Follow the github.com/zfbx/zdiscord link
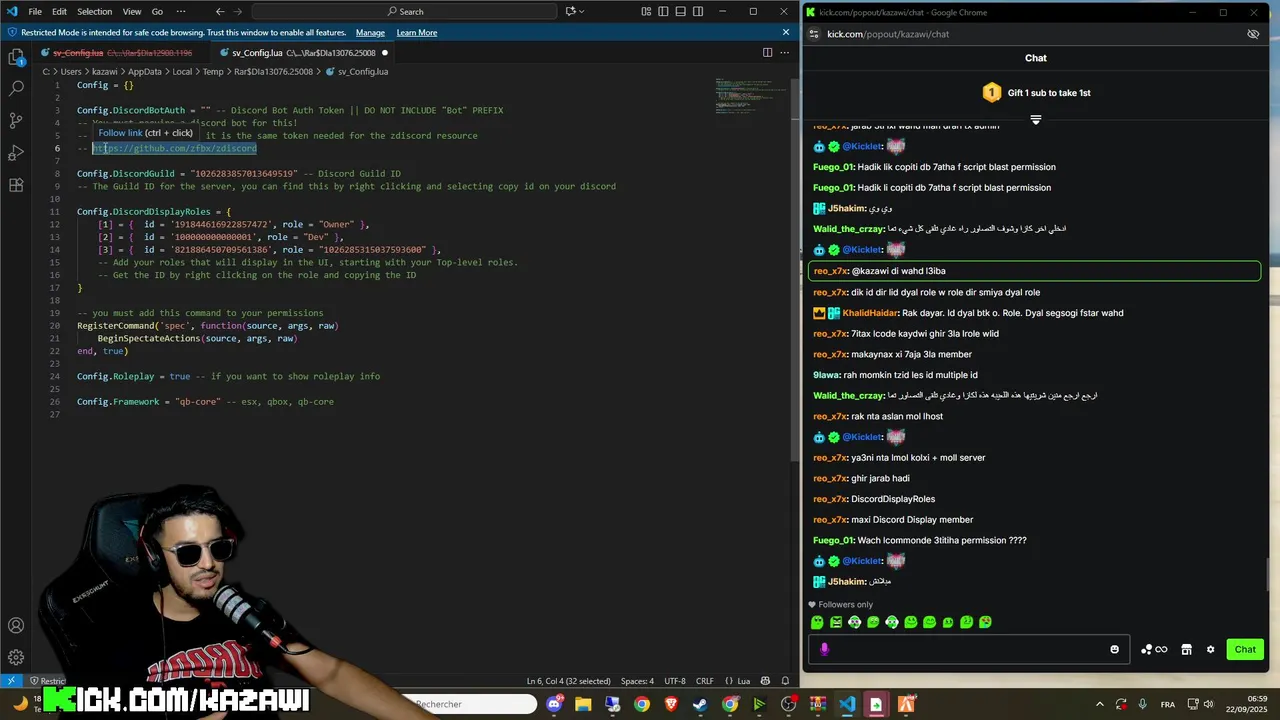Image resolution: width=1280 pixels, height=720 pixels. tap(175, 148)
